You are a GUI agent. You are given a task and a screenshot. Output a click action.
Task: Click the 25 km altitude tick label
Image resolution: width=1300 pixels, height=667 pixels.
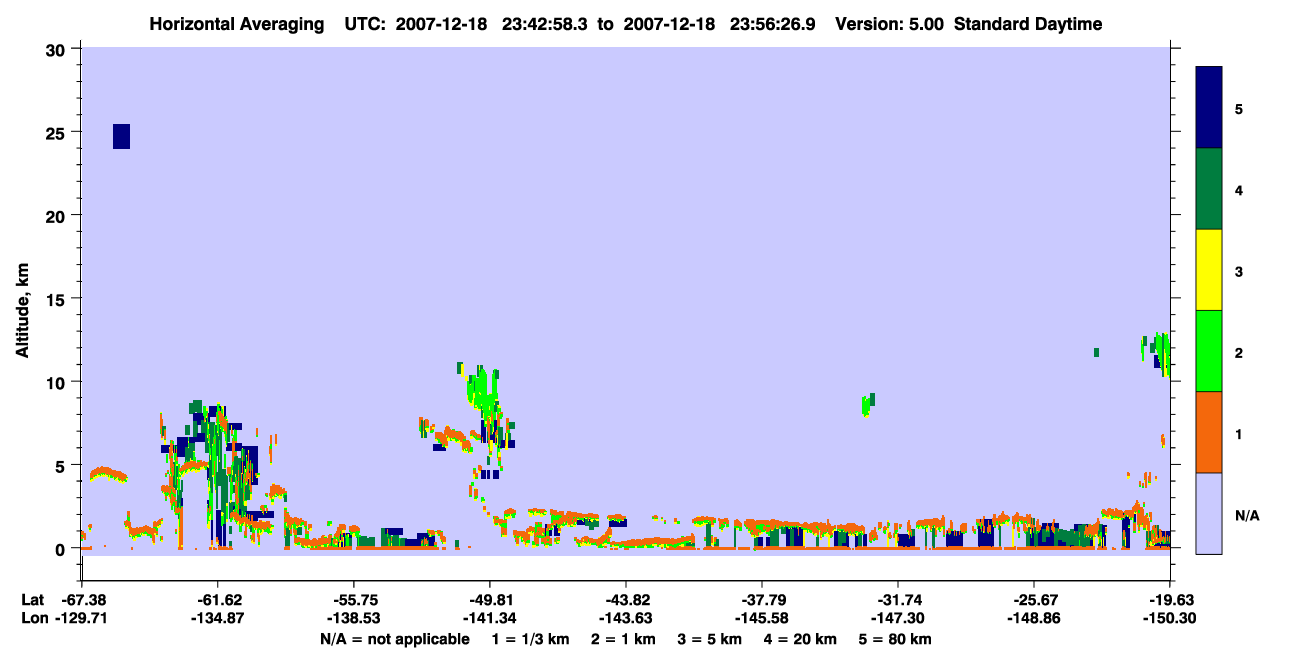(x=58, y=133)
